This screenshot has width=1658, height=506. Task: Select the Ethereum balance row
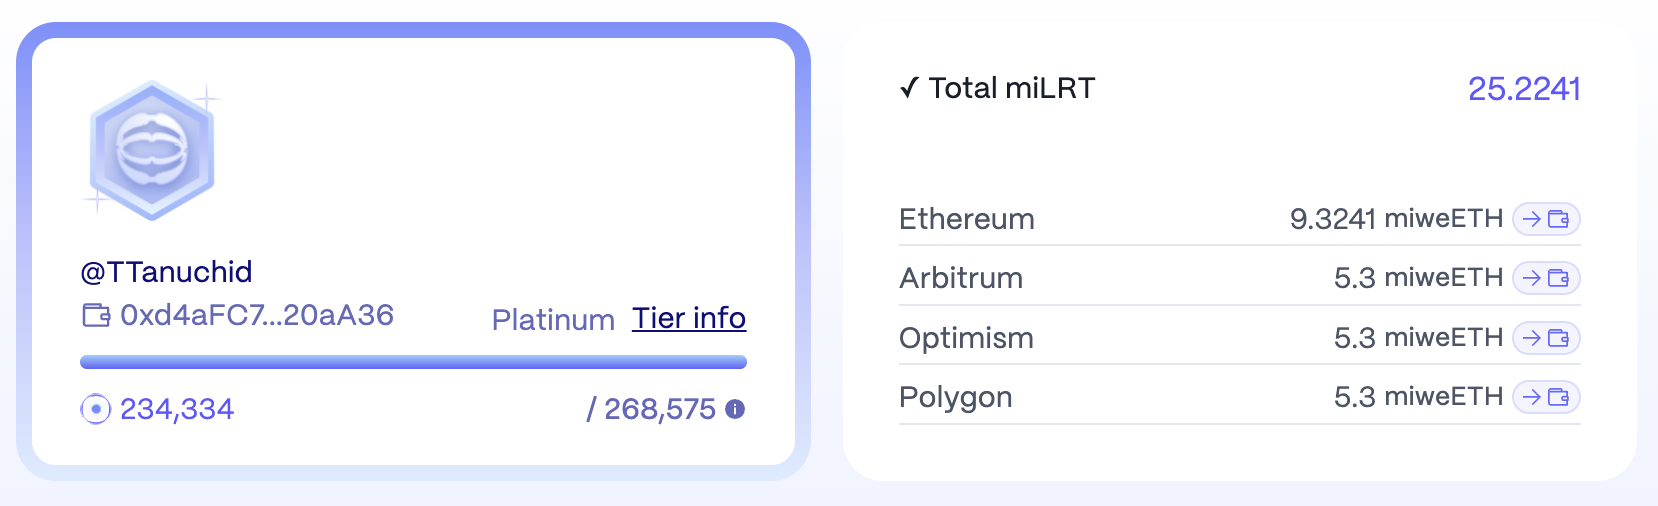(1240, 219)
